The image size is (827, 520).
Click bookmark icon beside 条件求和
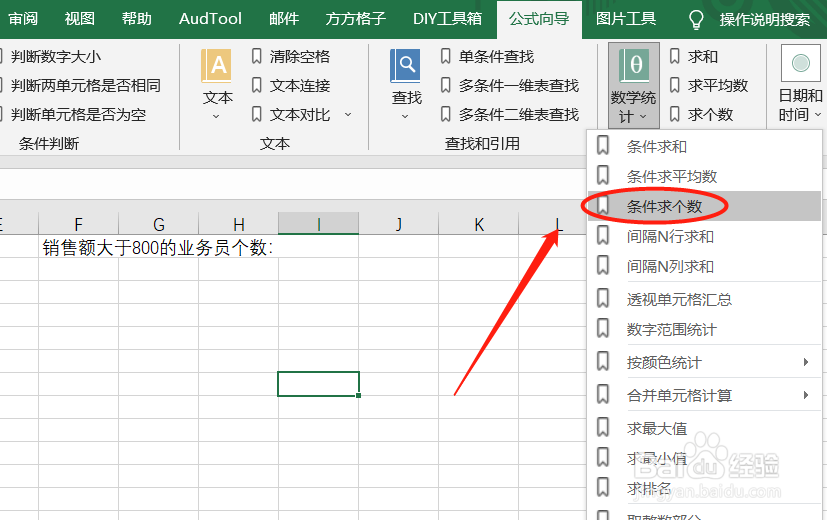603,145
